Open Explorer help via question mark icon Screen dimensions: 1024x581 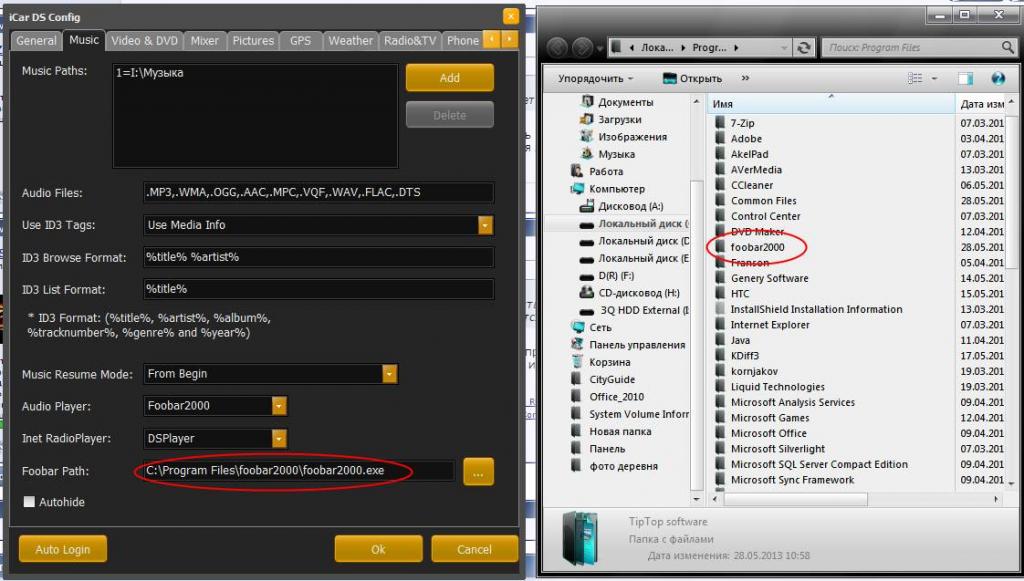pyautogui.click(x=997, y=78)
